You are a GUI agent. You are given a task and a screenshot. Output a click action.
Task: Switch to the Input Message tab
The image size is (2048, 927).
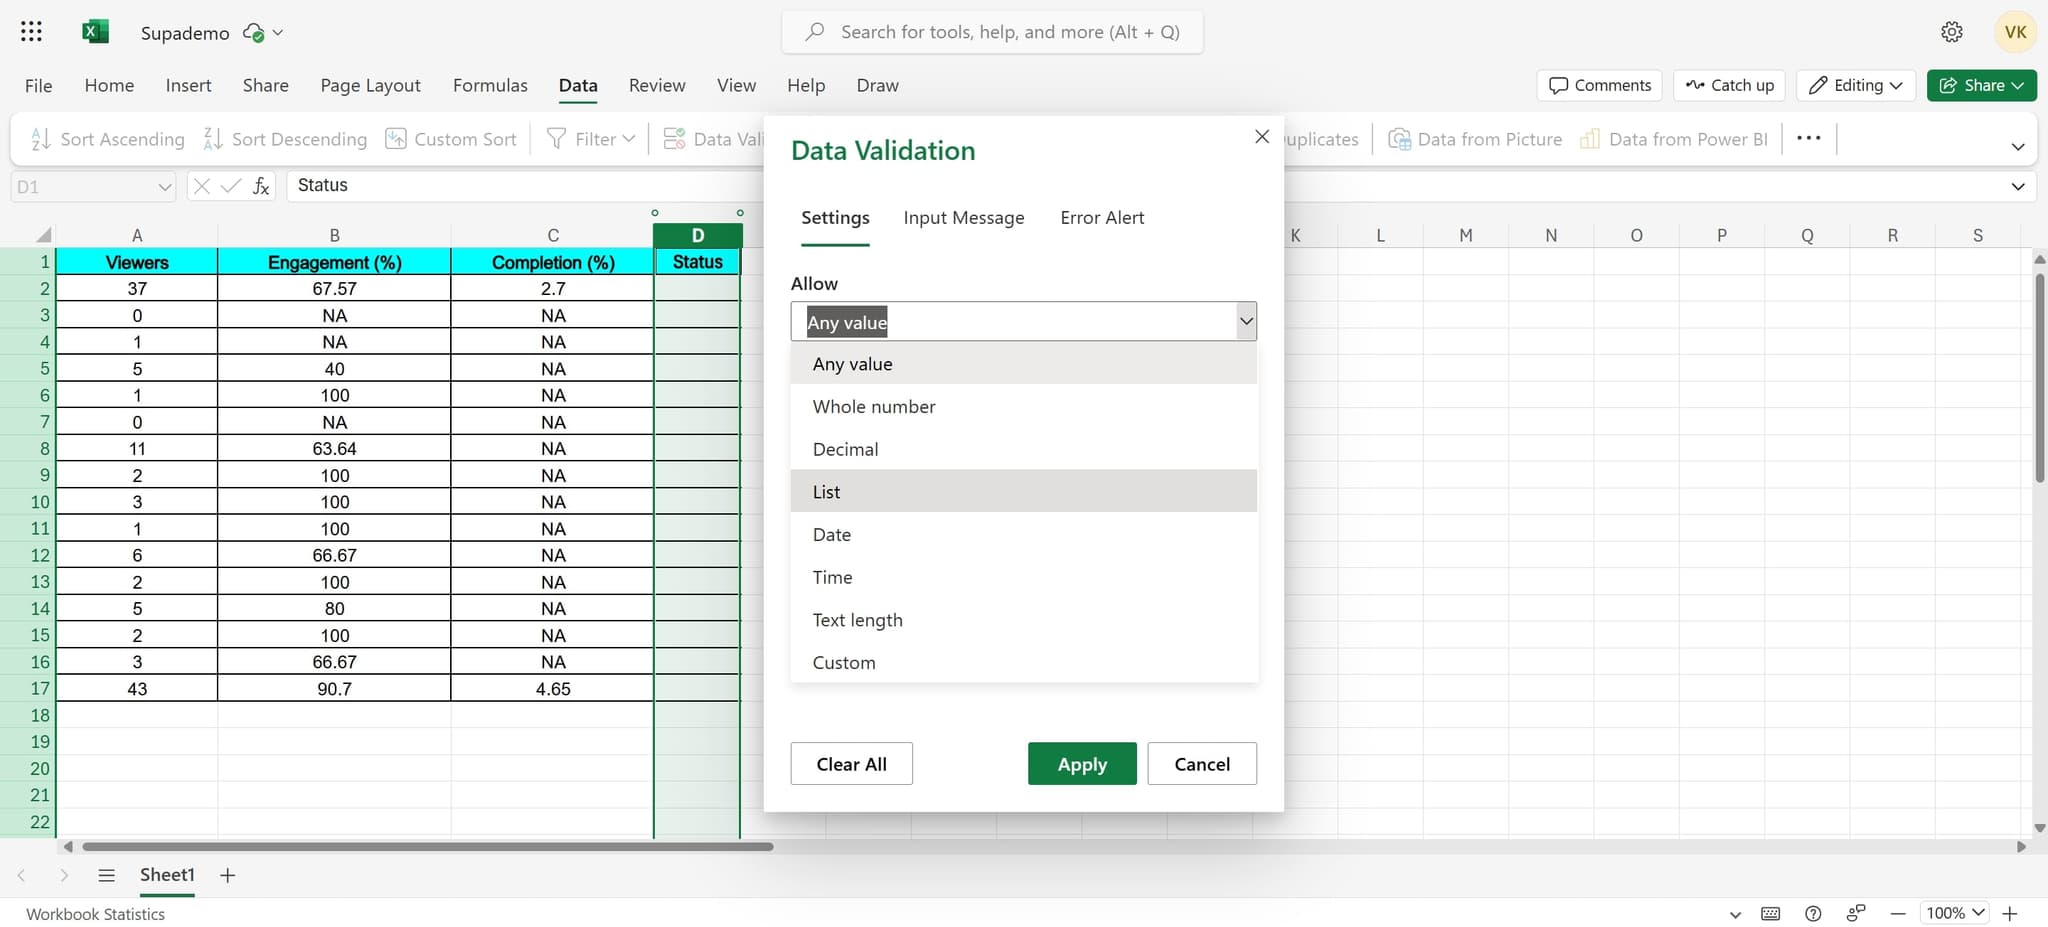point(963,217)
